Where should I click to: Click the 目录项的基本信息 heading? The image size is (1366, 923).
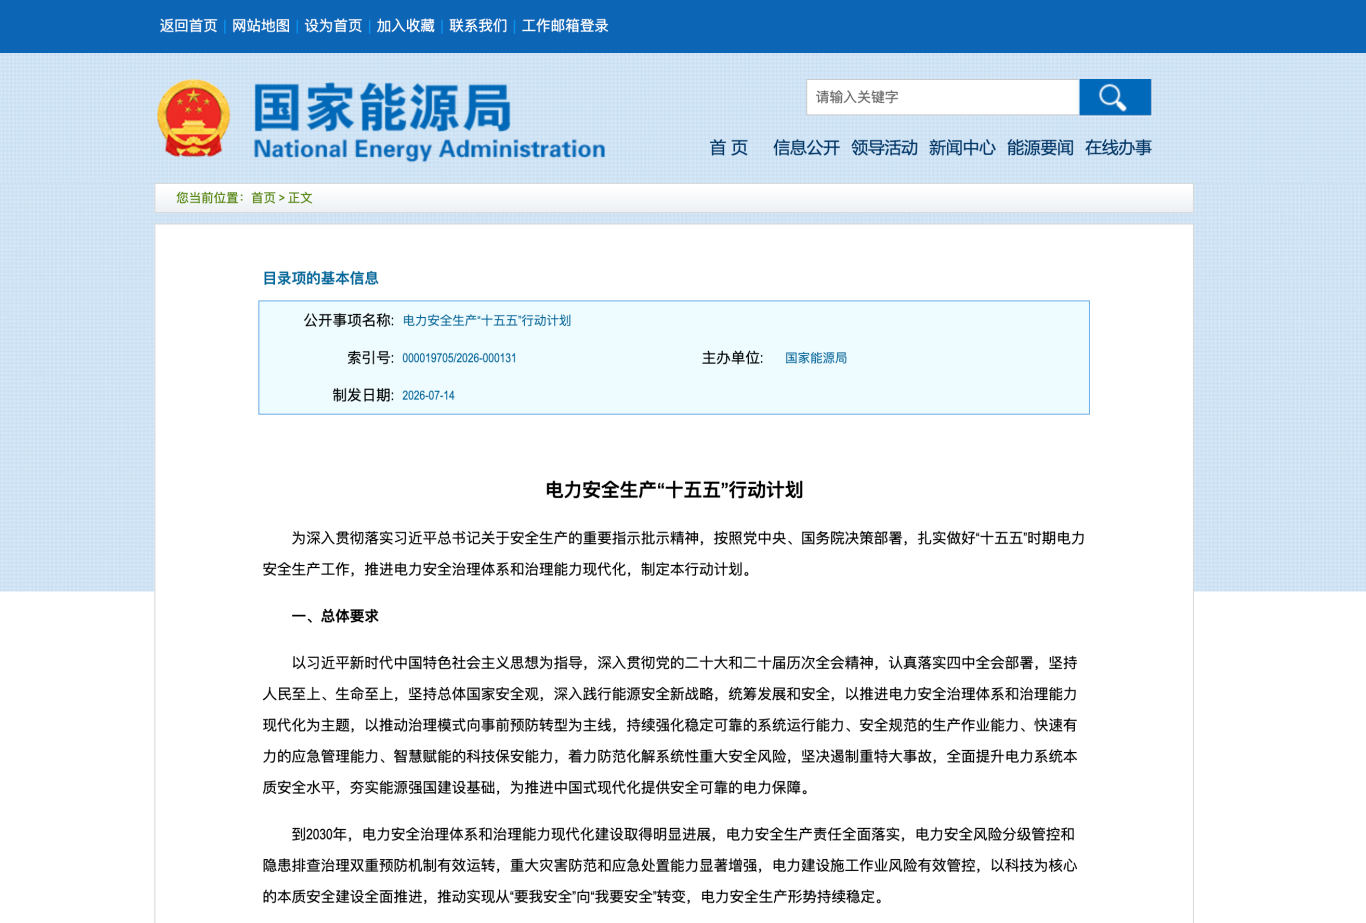[x=320, y=278]
